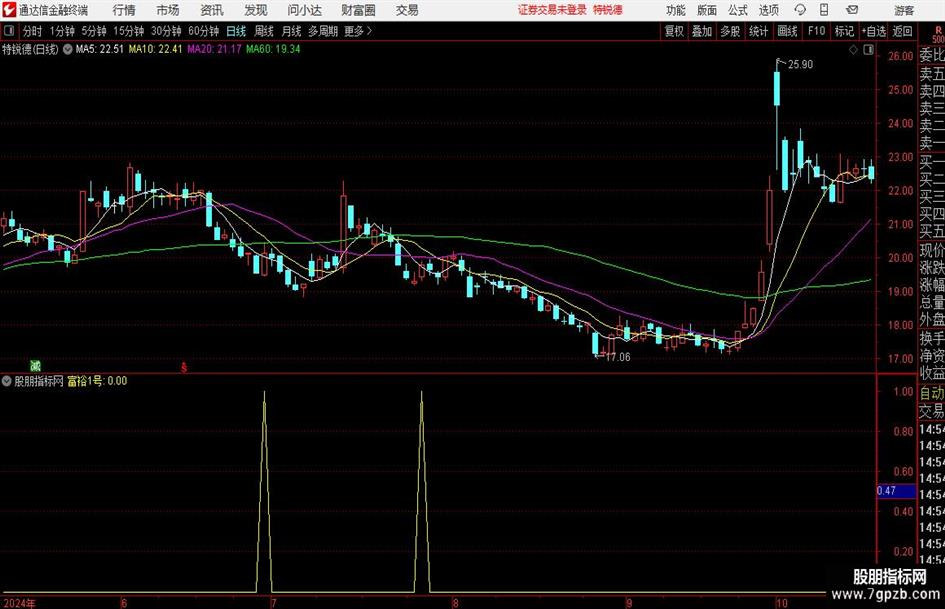Open the 问小达 menu
This screenshot has width=945, height=609.
304,10
